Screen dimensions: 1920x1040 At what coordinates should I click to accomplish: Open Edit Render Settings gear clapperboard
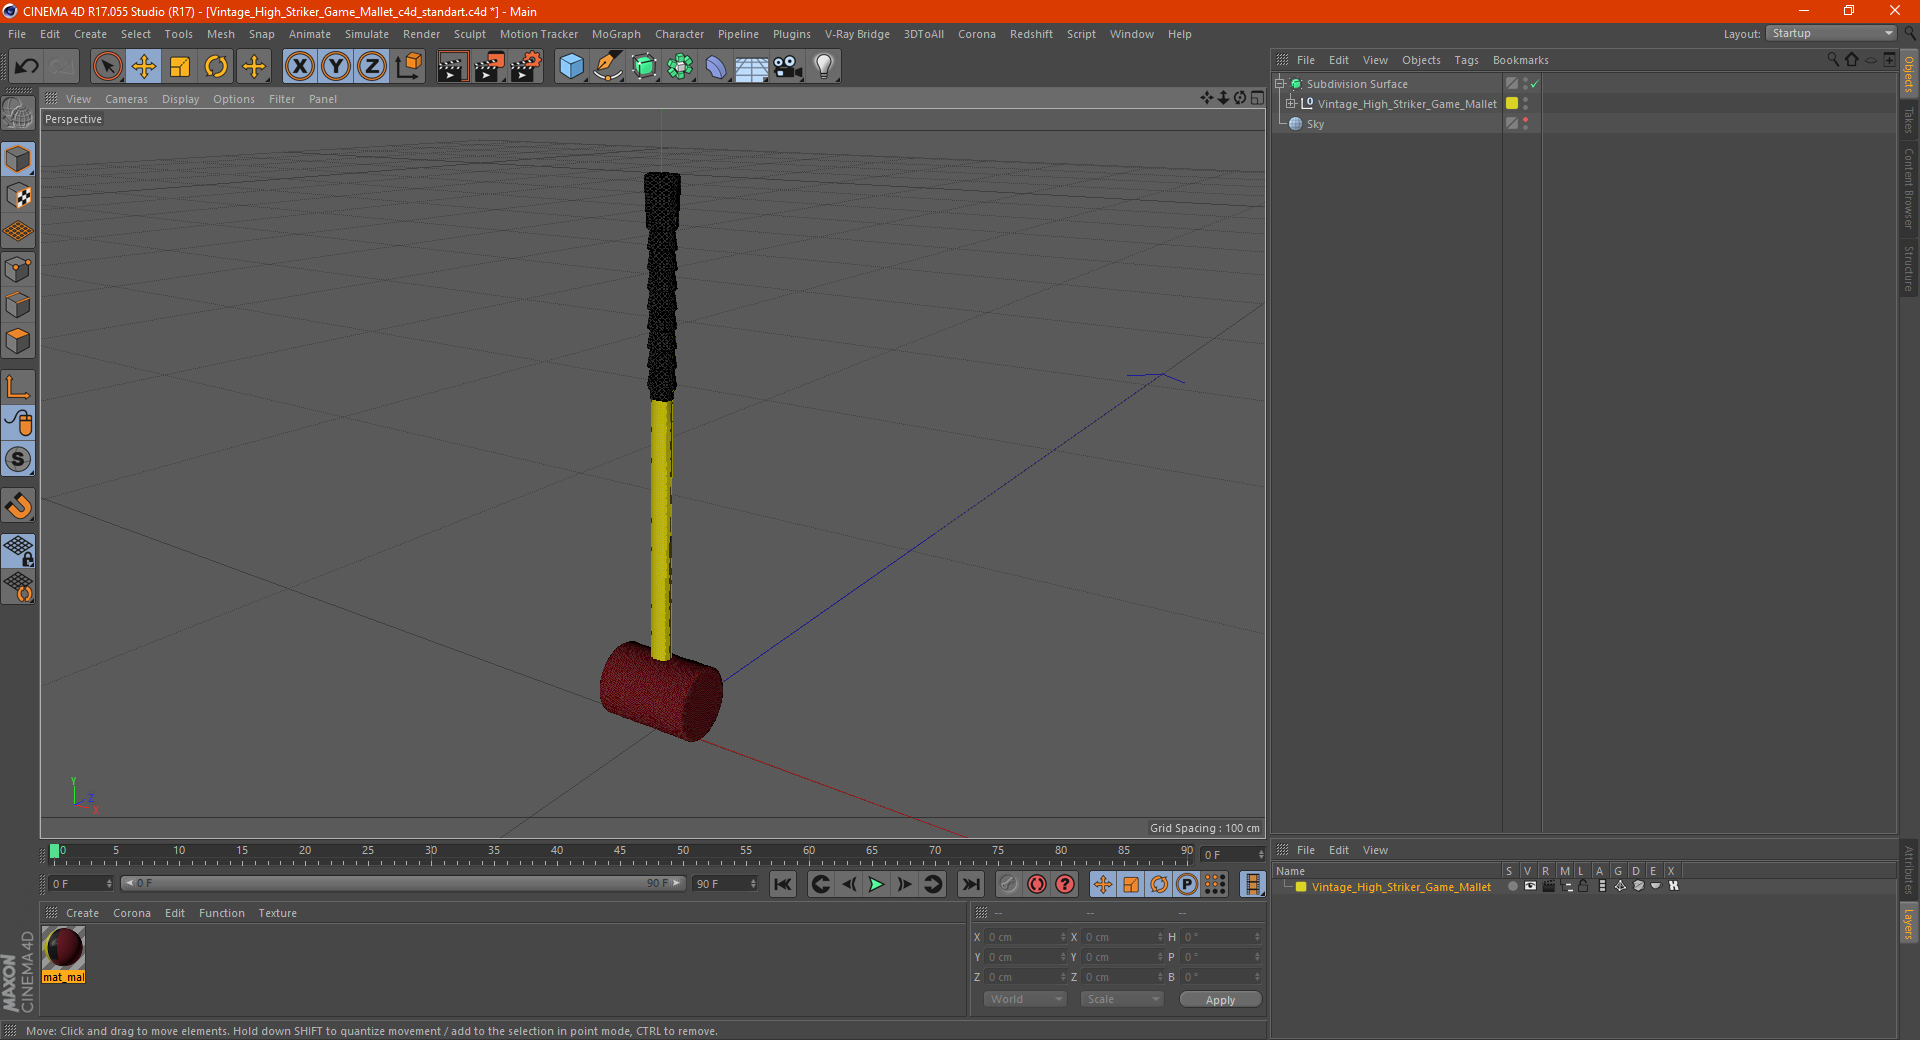[526, 67]
